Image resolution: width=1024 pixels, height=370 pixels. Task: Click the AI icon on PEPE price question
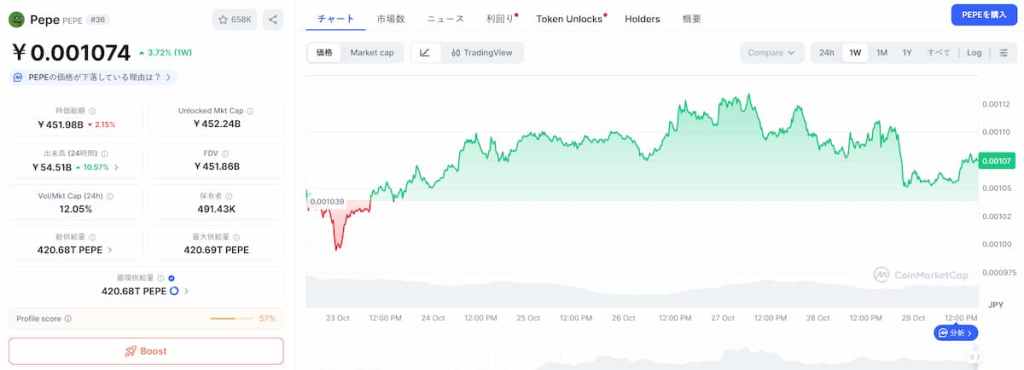19,78
